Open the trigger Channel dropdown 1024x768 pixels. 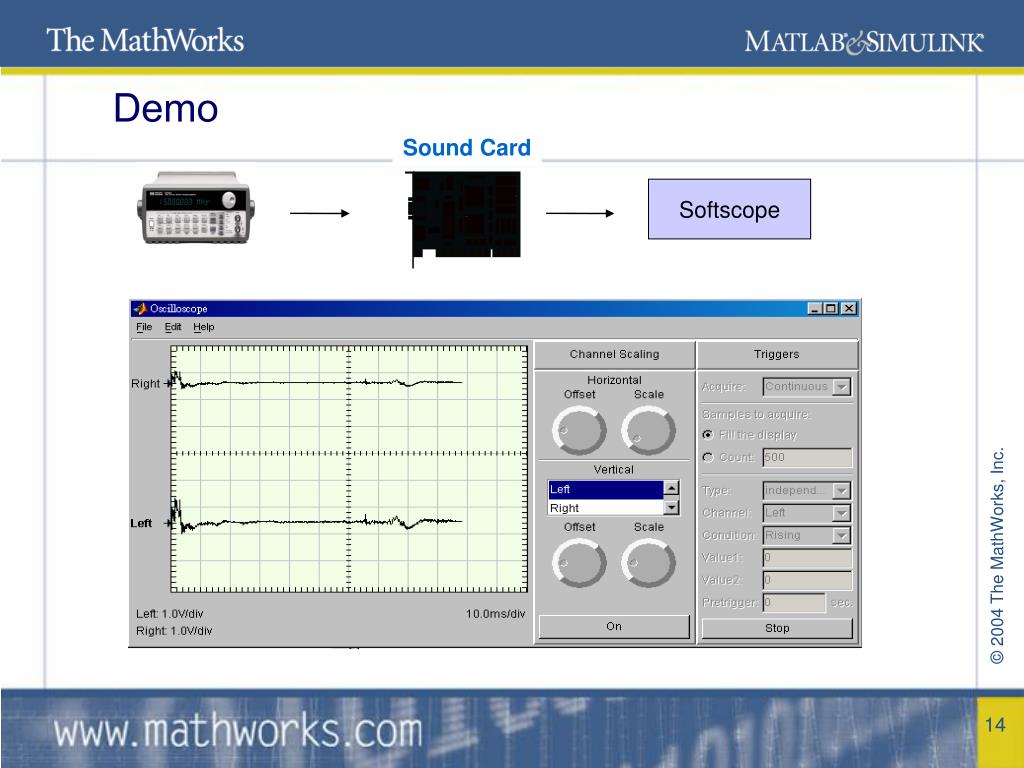807,513
